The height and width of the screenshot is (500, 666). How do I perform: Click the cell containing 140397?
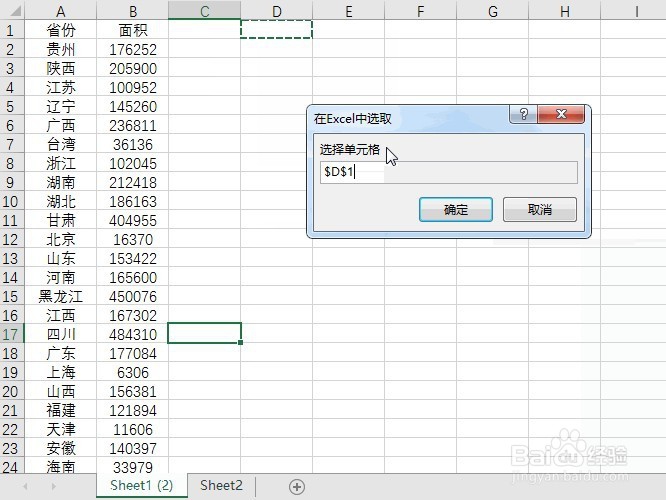tap(133, 449)
